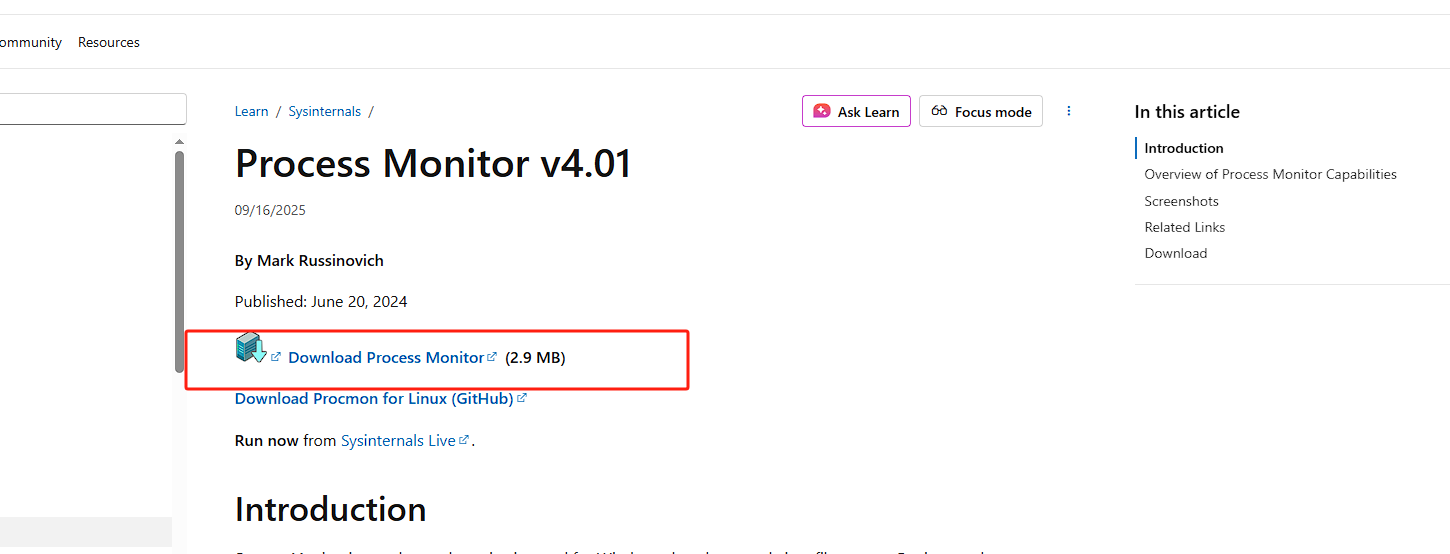Go to the Learn breadcrumb

pos(251,111)
